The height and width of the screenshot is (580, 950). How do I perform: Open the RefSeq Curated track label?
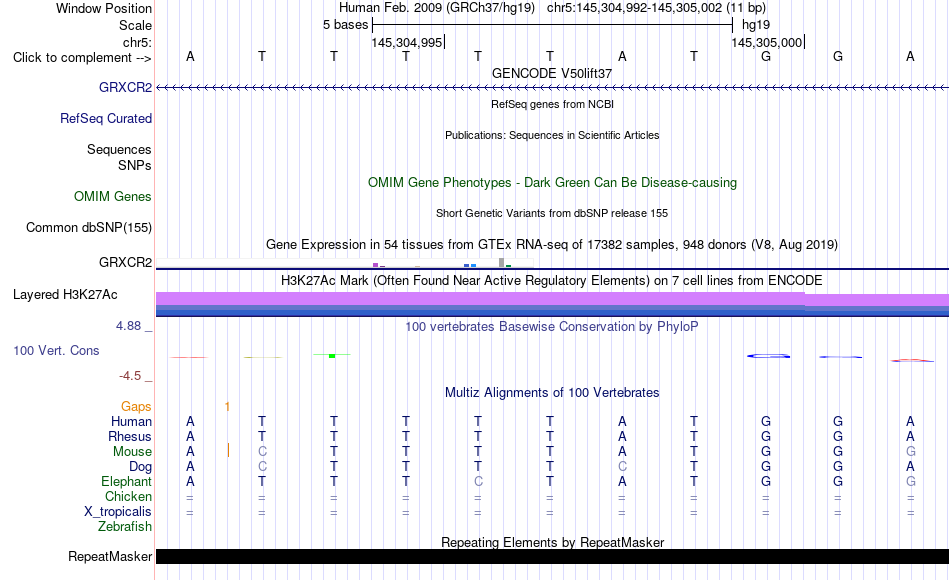pyautogui.click(x=105, y=118)
